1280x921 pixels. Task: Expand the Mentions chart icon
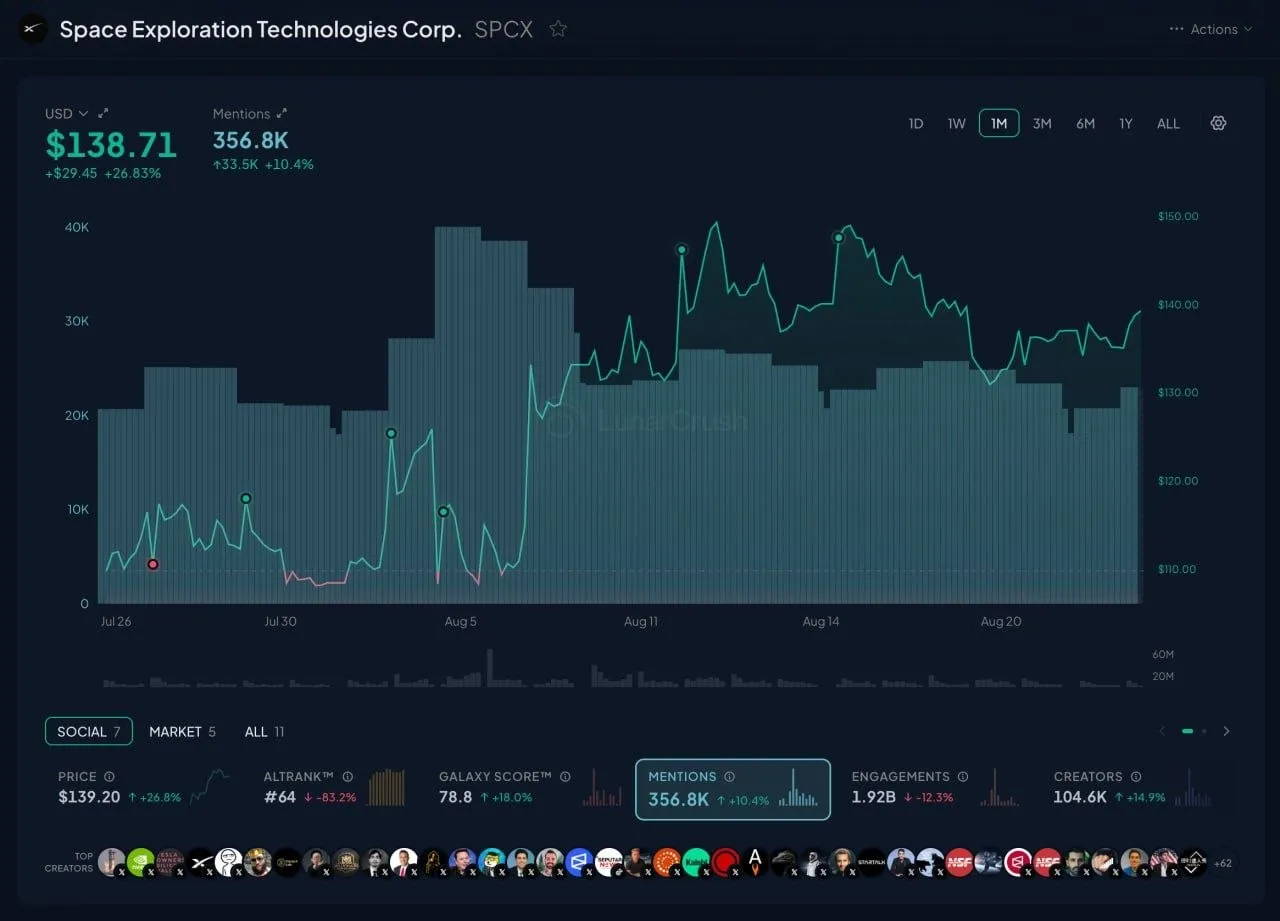coord(282,114)
